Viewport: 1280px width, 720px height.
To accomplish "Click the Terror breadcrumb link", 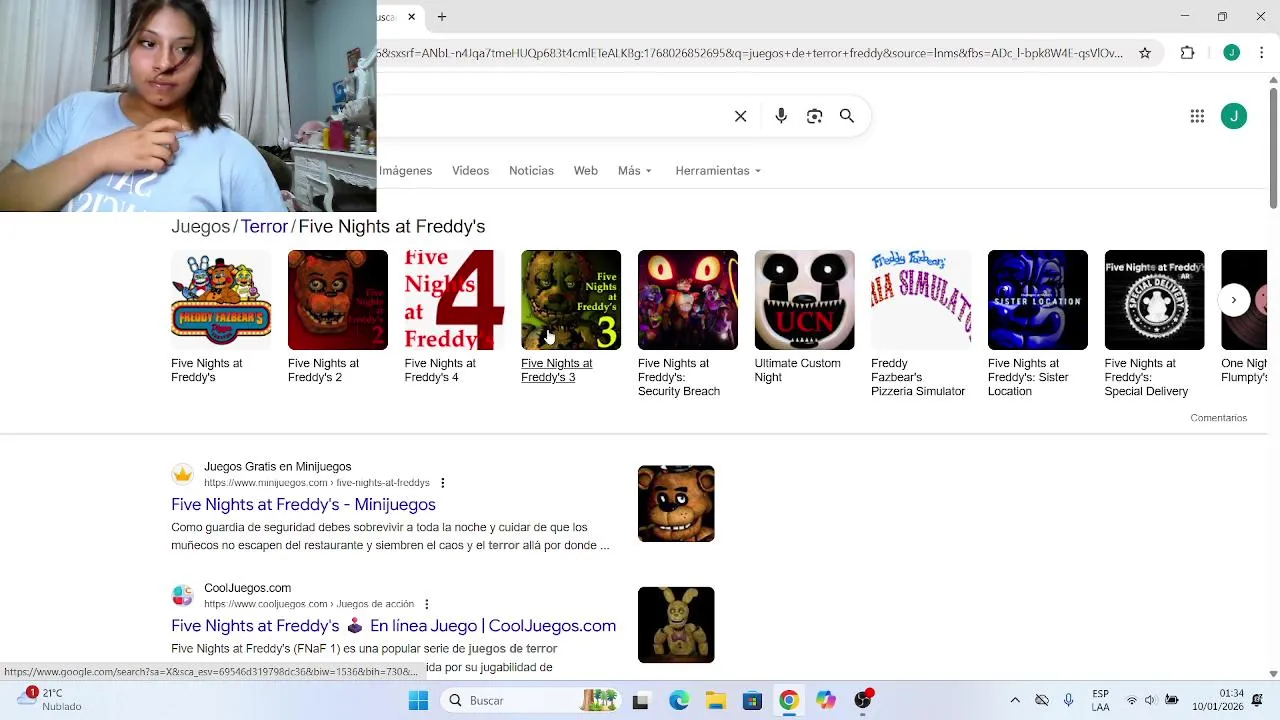I will coord(264,227).
